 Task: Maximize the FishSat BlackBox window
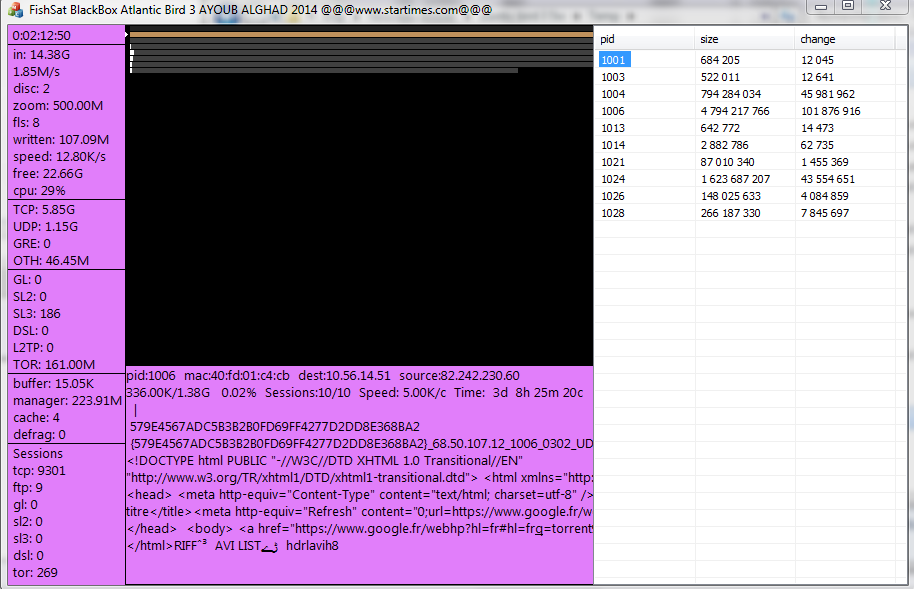(848, 6)
